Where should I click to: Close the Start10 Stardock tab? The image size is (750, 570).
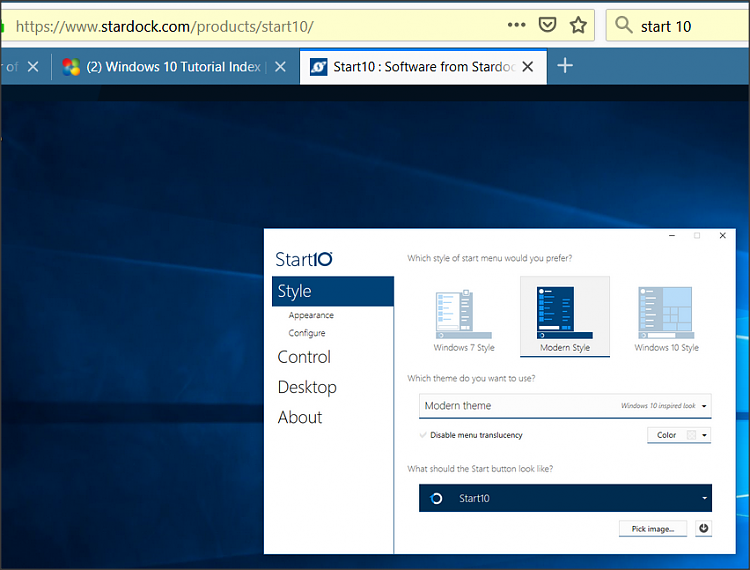[x=528, y=66]
